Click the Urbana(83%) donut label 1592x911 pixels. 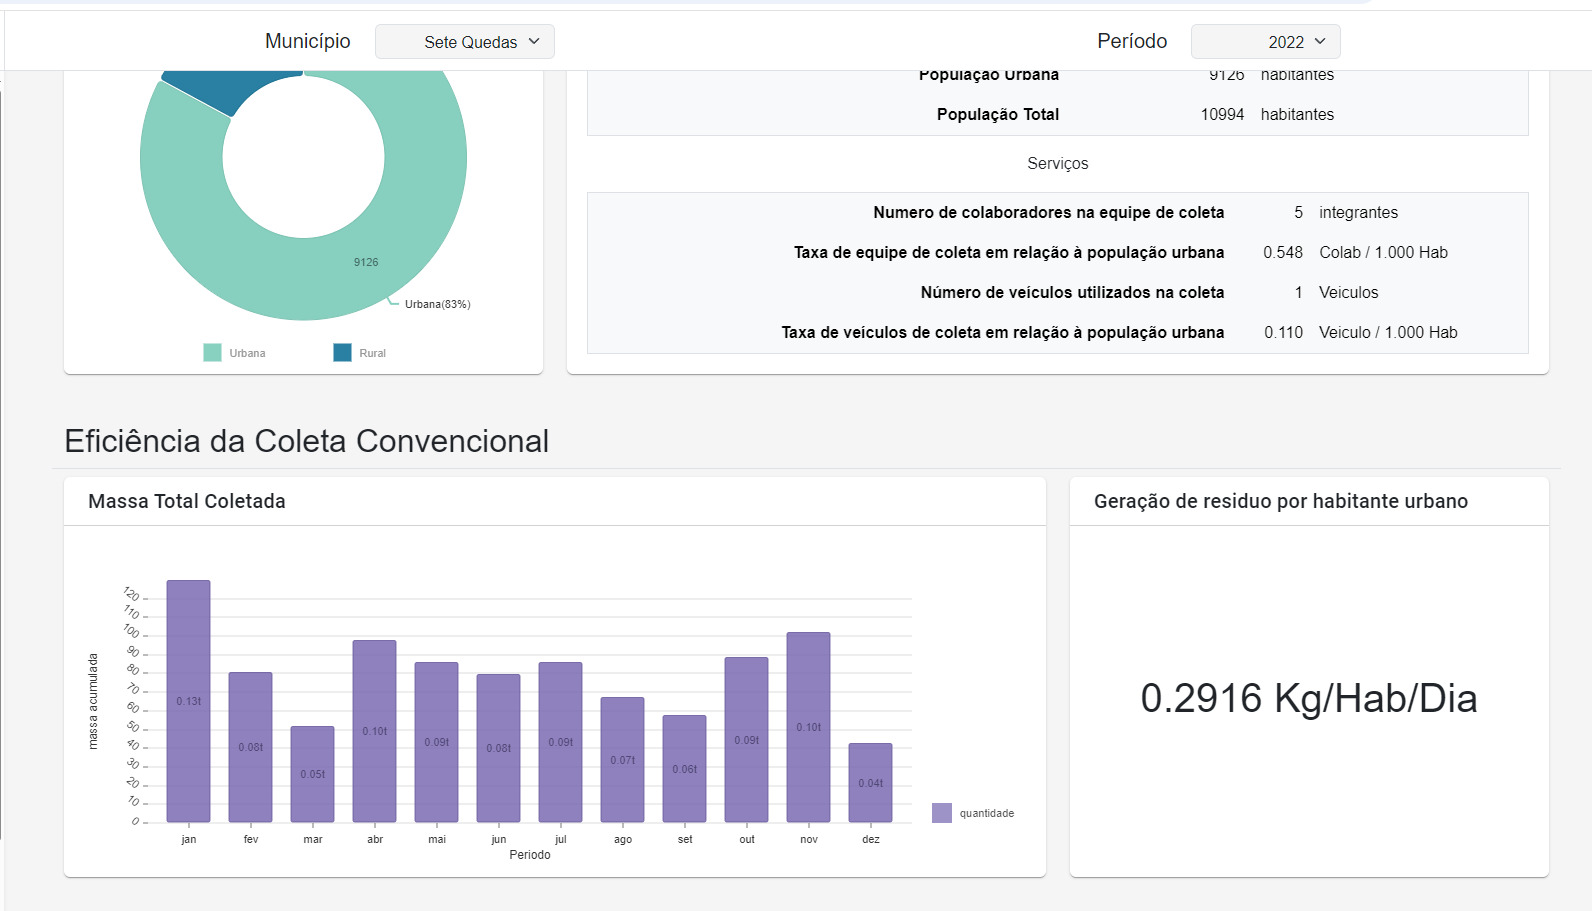click(437, 304)
